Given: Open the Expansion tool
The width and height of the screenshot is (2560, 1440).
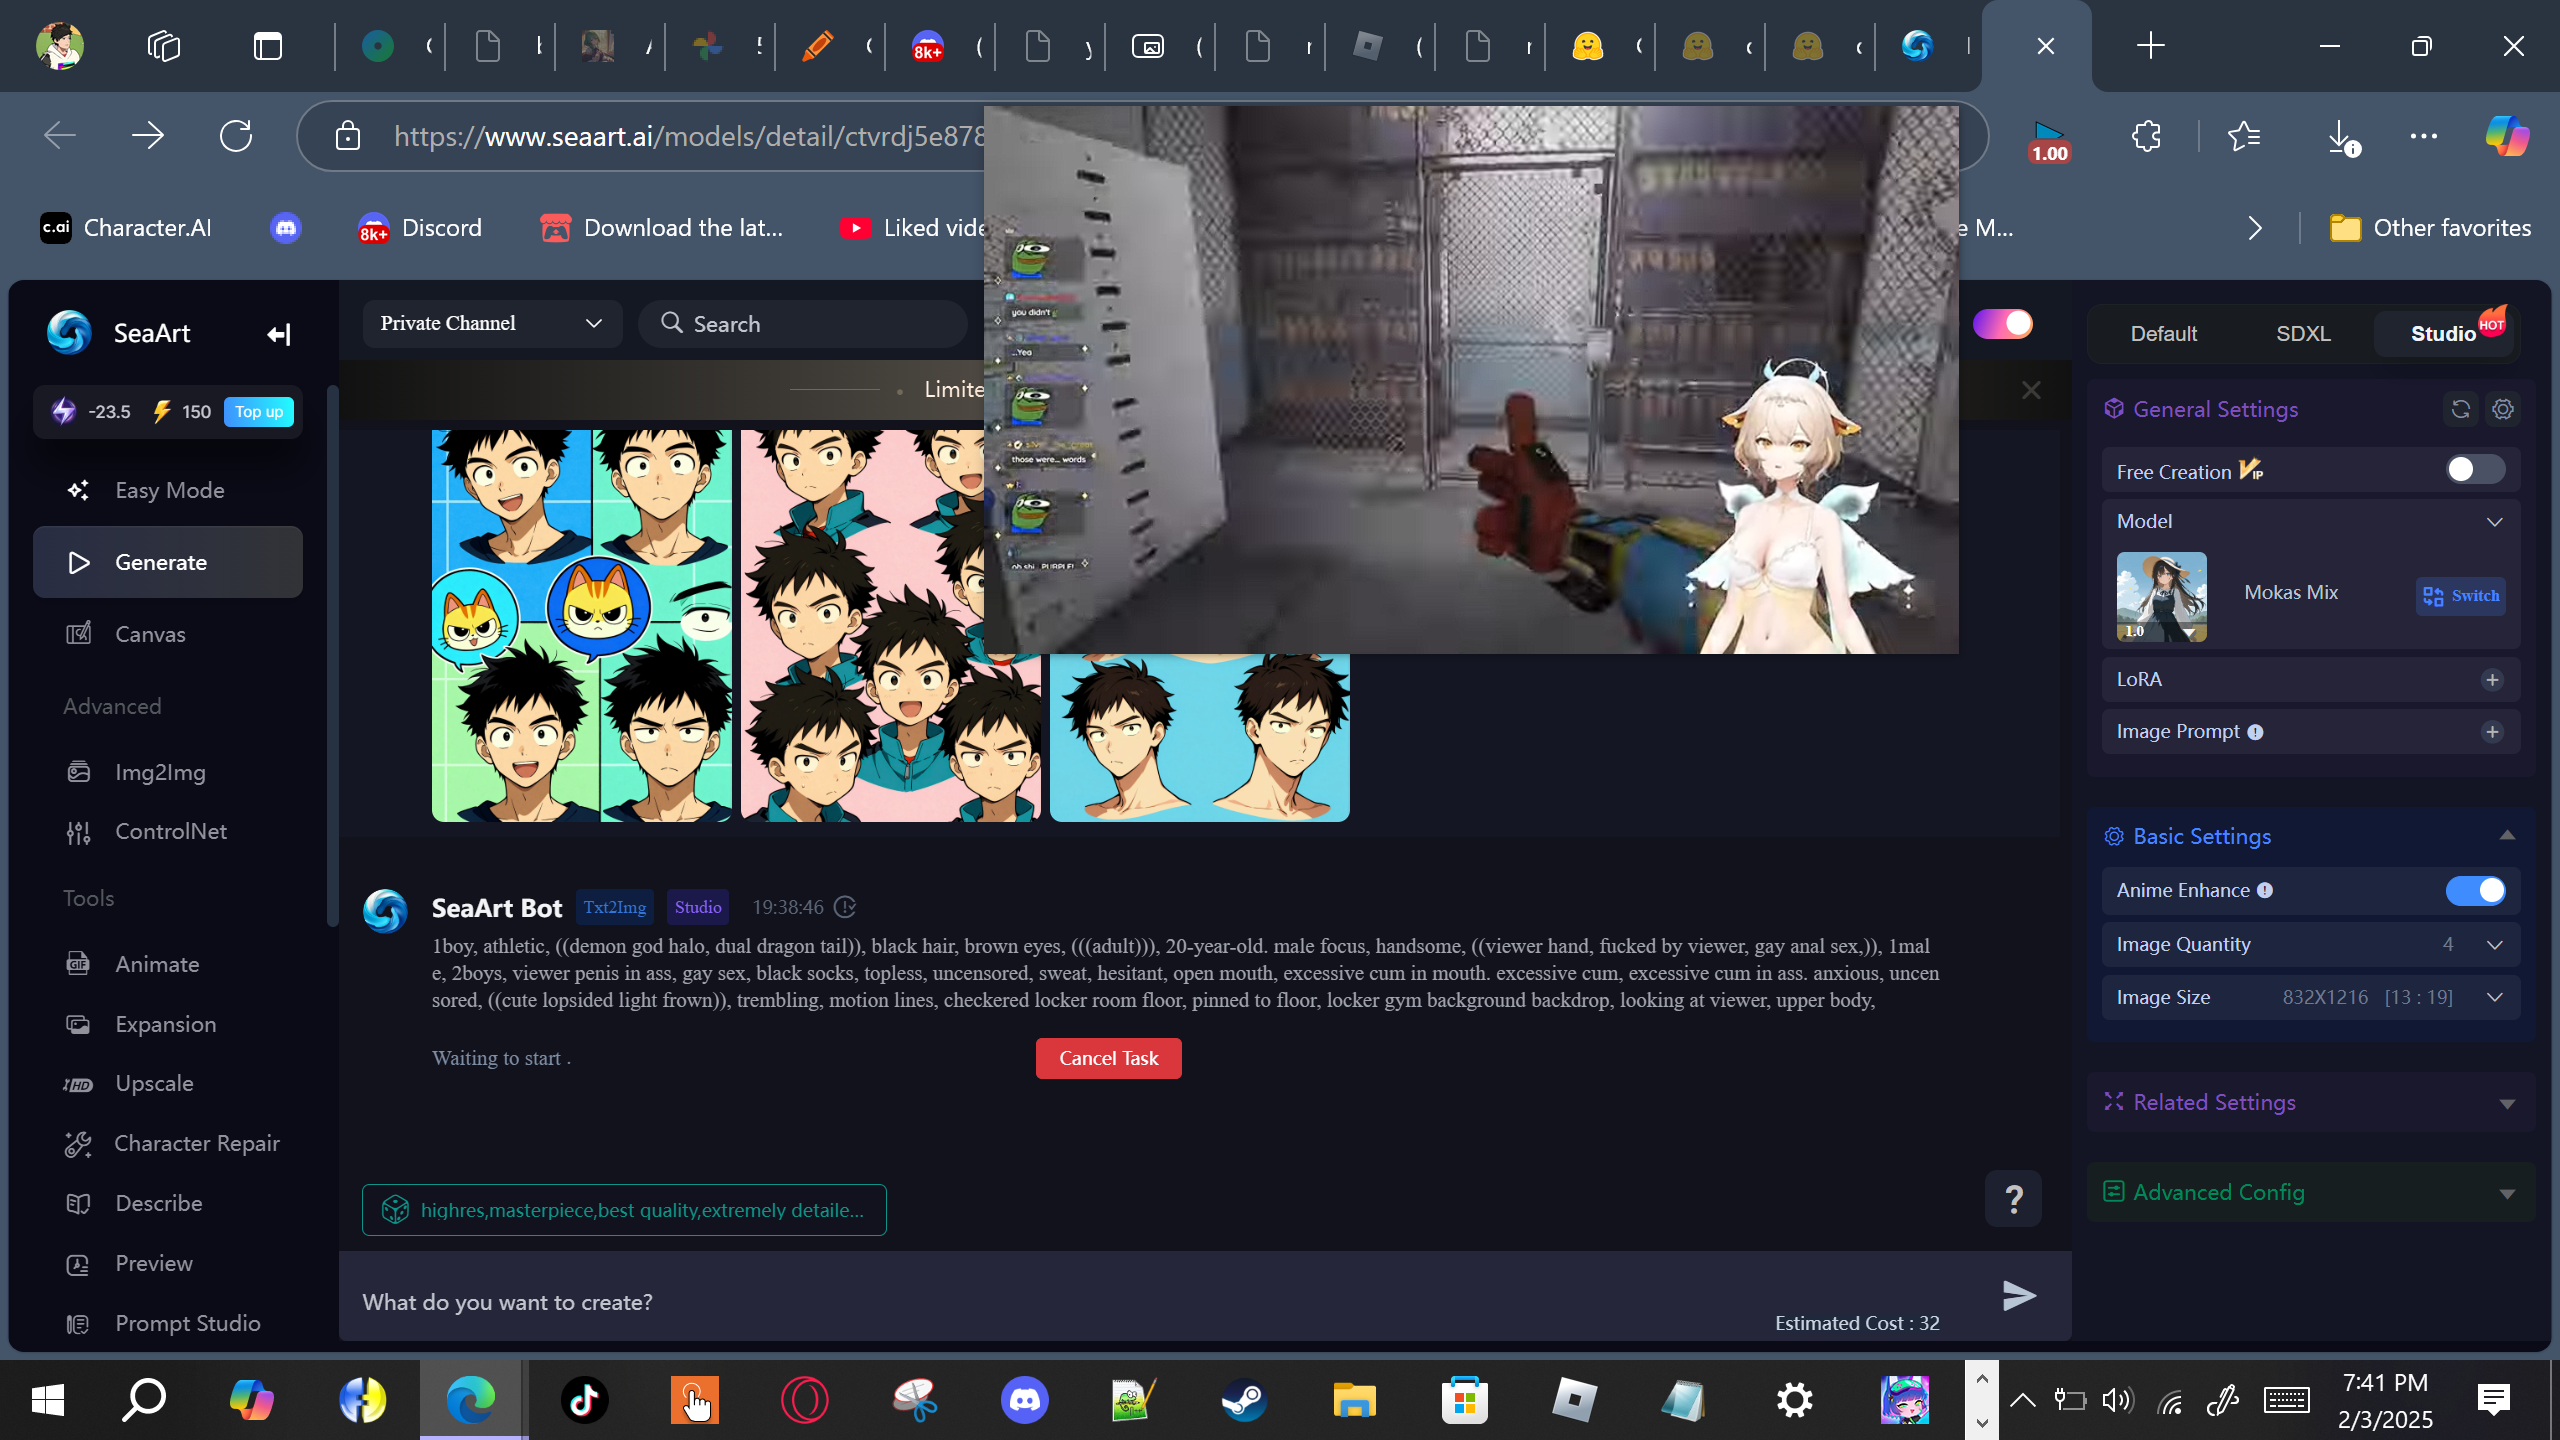Looking at the screenshot, I should pyautogui.click(x=168, y=1024).
